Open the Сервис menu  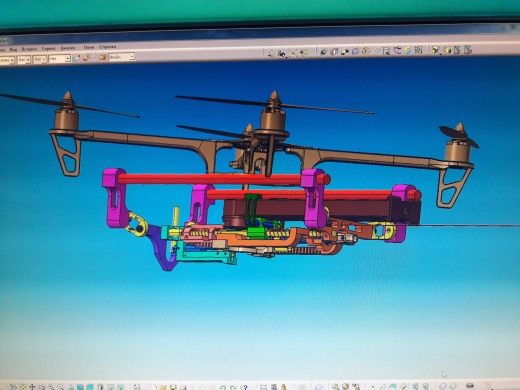(49, 48)
